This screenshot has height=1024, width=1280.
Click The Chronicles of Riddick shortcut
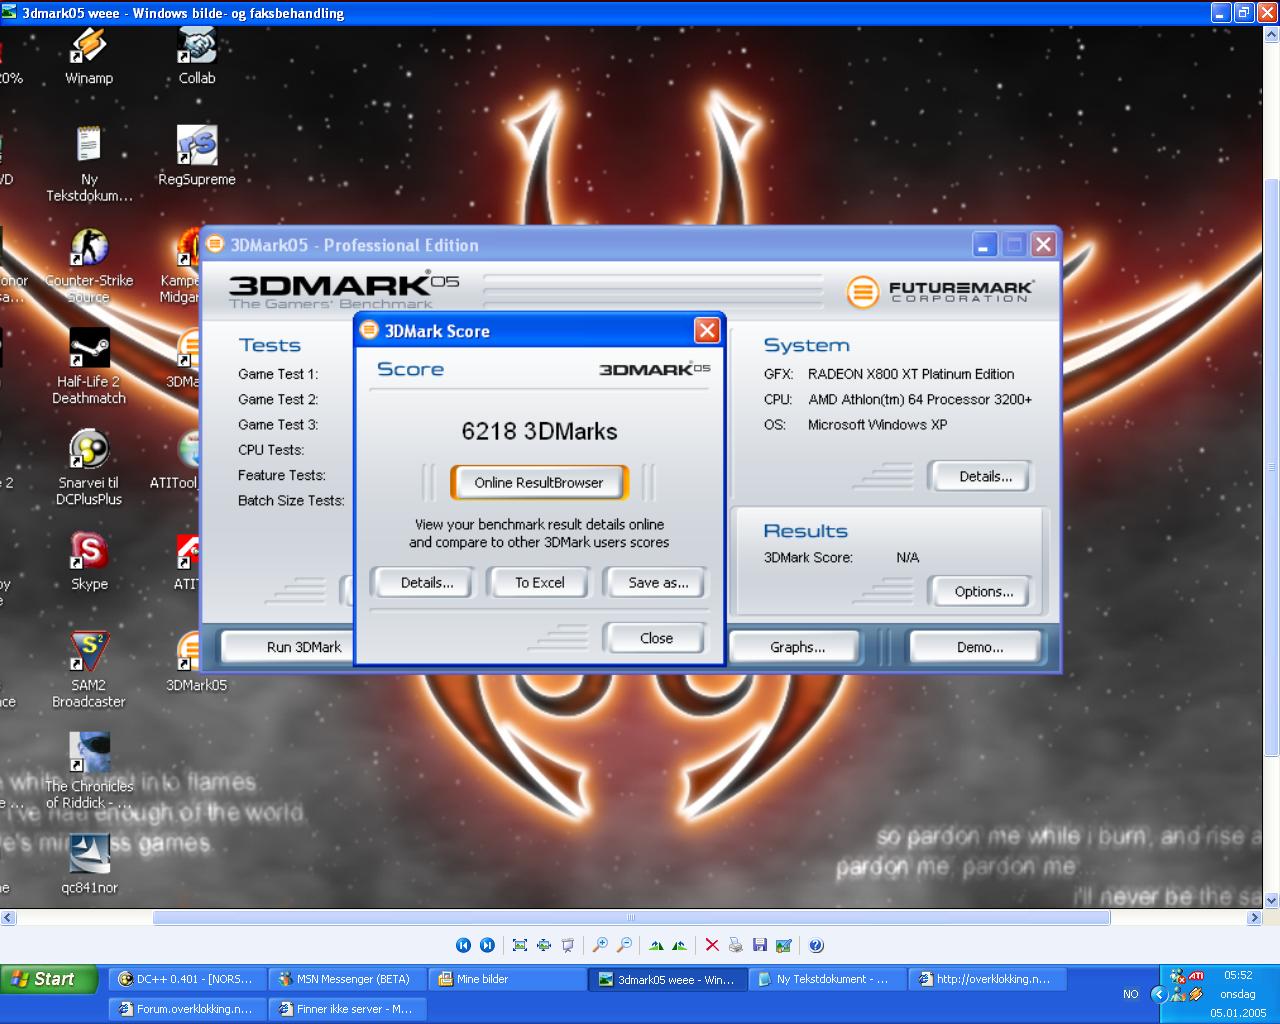tap(89, 772)
